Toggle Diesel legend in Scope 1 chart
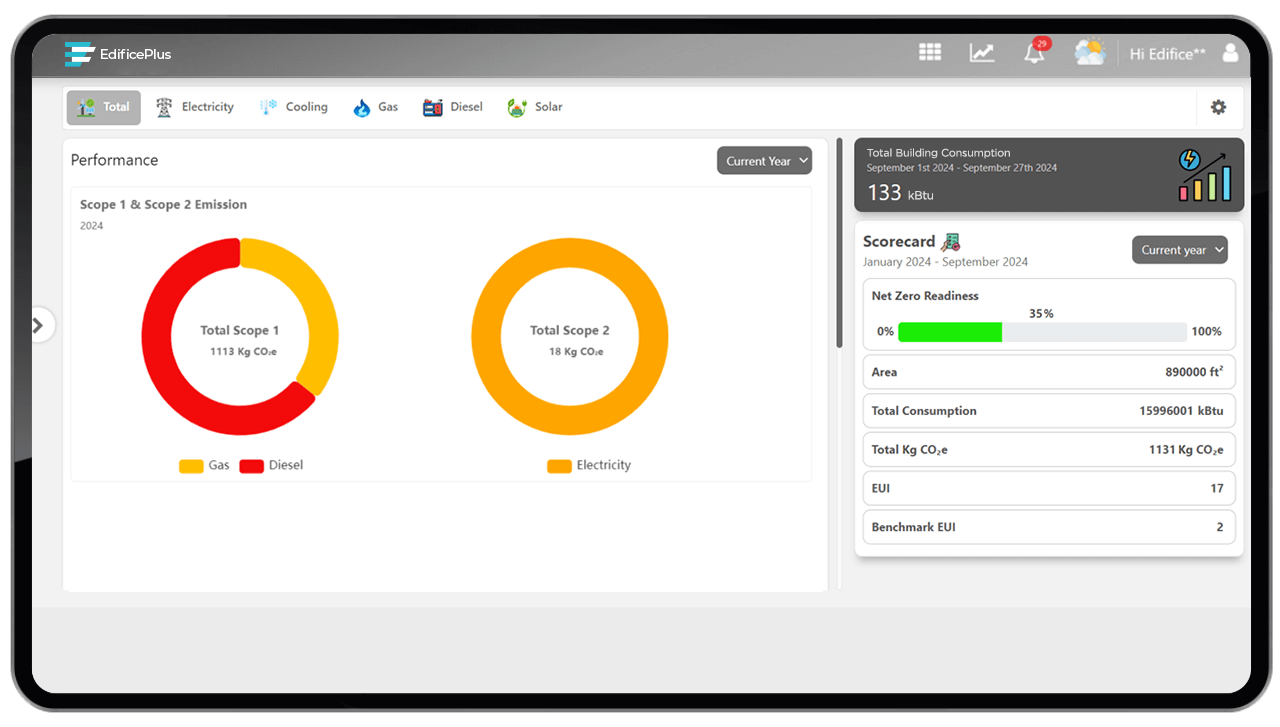Screen dimensions: 1280x727 click(271, 465)
